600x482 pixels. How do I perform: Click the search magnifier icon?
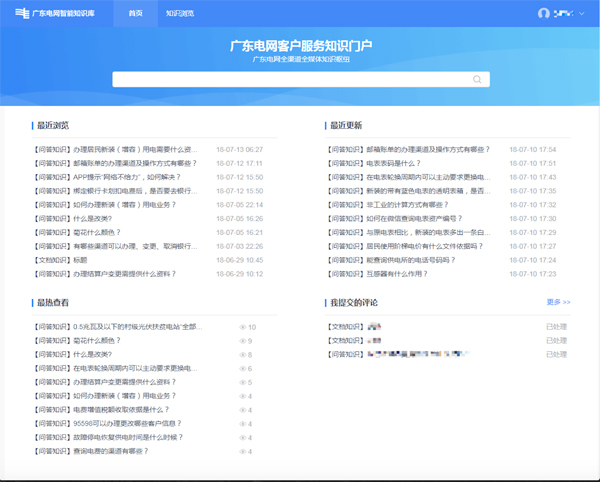click(477, 79)
